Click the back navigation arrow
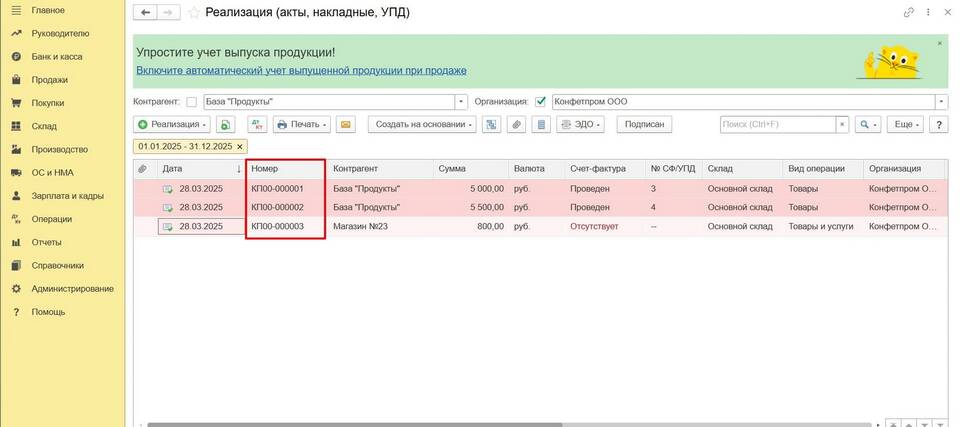 [146, 12]
